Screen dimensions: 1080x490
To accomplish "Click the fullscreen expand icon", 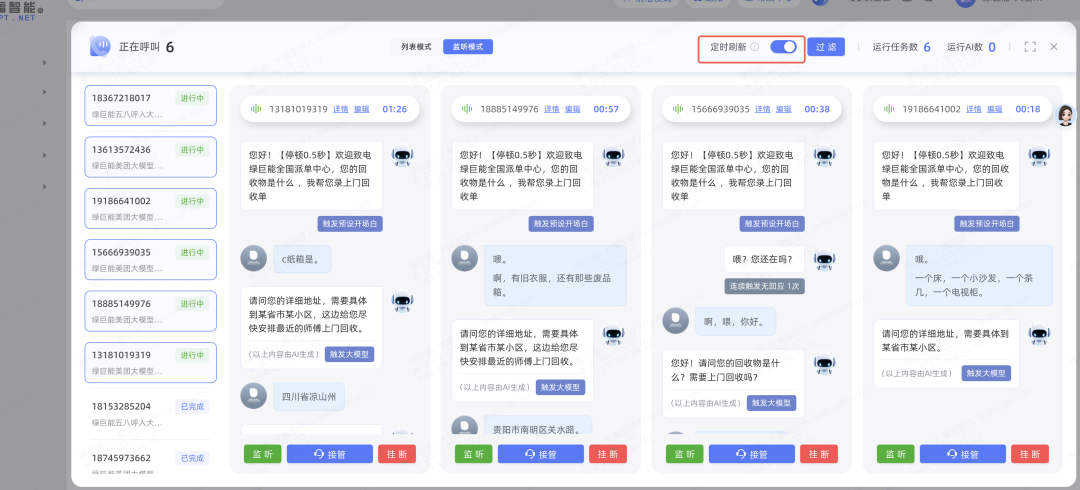I will tap(1030, 47).
